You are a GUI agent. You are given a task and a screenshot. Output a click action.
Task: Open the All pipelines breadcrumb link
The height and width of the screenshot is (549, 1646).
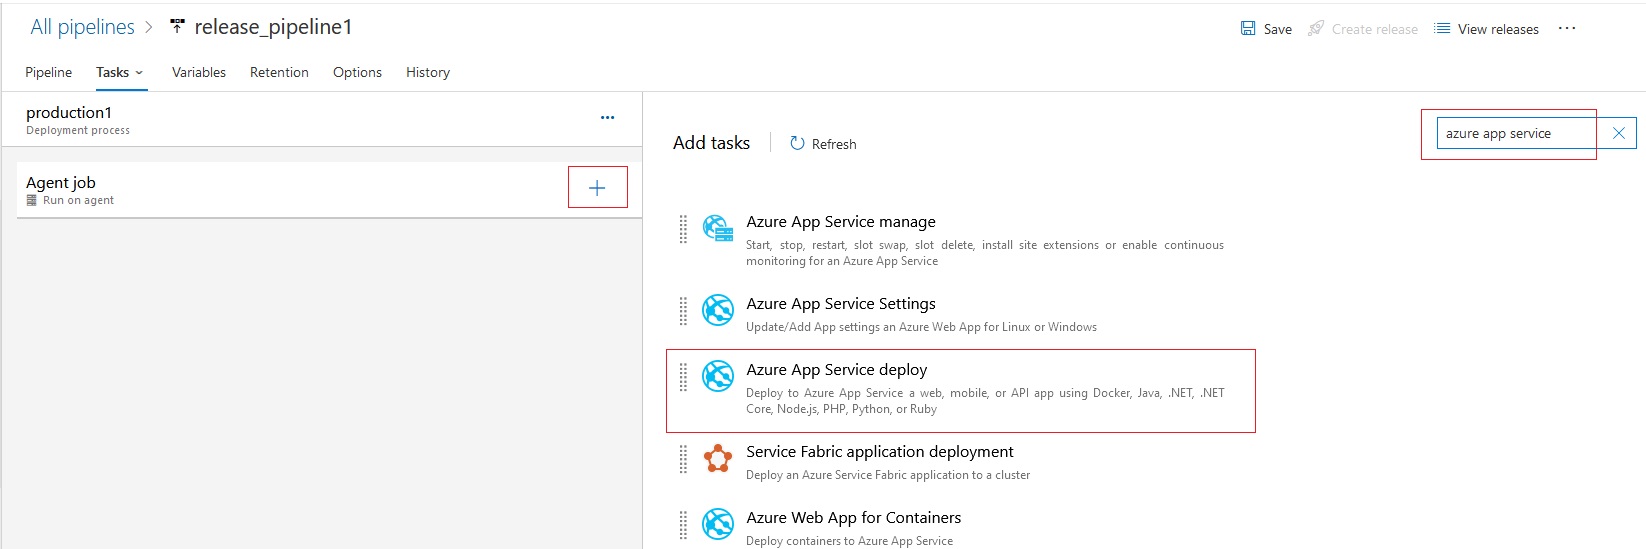pyautogui.click(x=82, y=27)
